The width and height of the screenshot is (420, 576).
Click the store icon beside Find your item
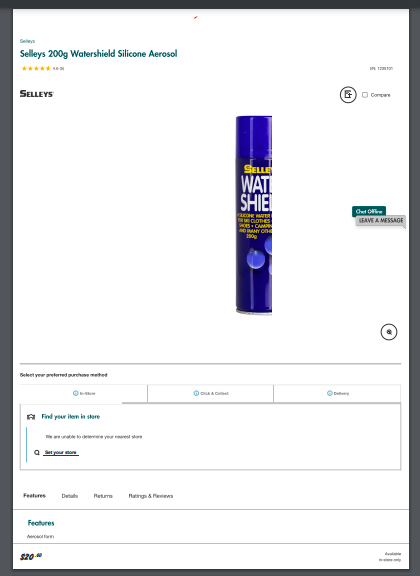(31, 417)
